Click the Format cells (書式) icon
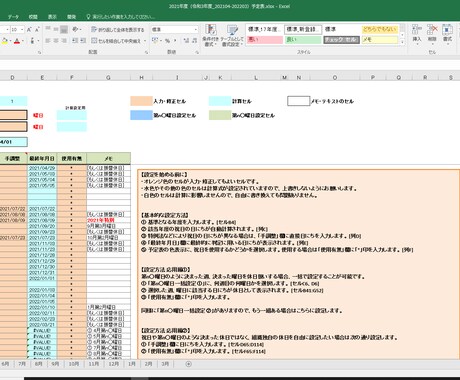Image resolution: width=460 pixels, height=380 pixels. click(x=447, y=33)
